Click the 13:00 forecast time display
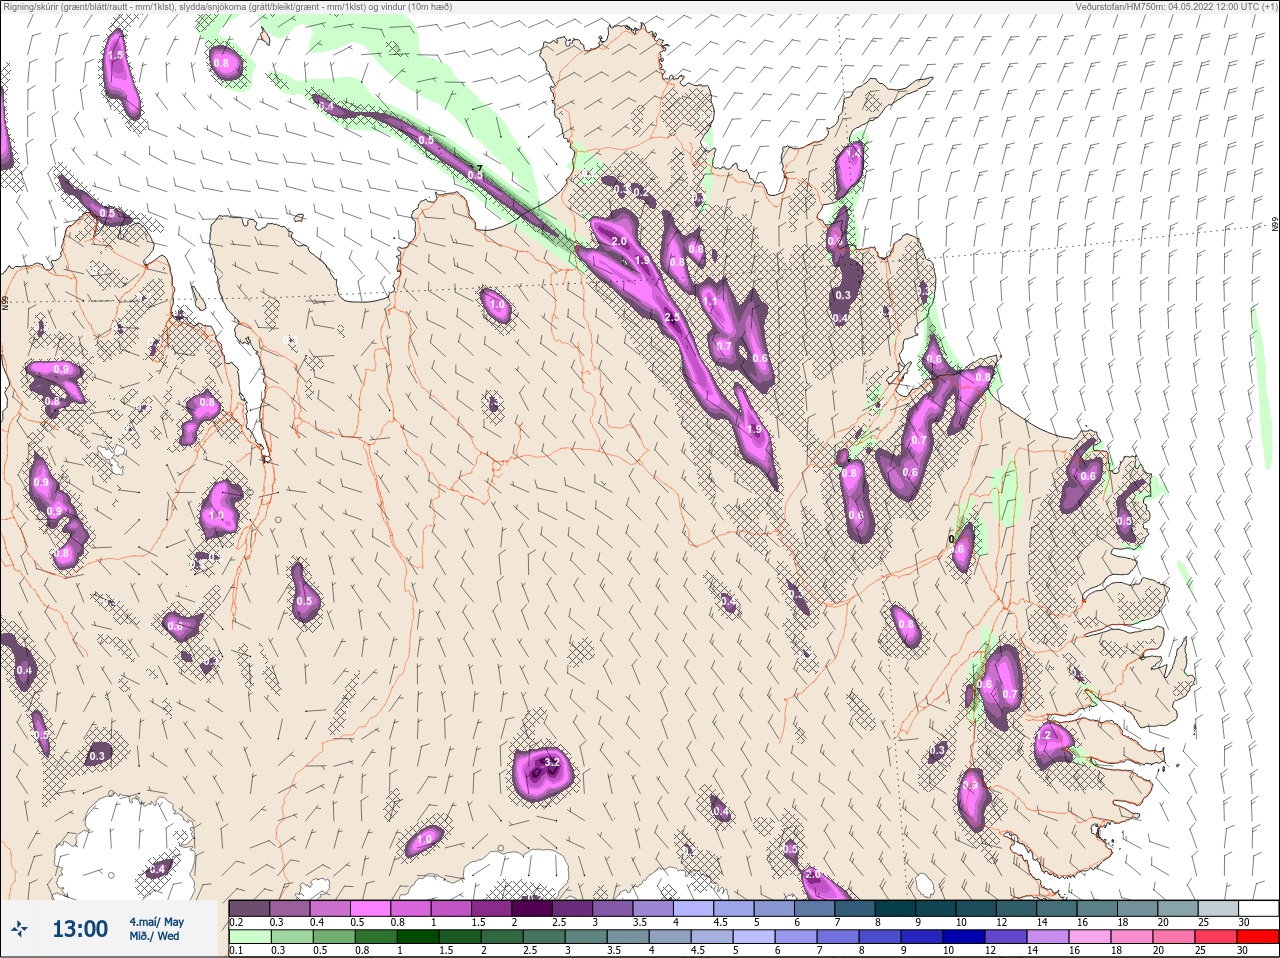This screenshot has height=958, width=1280. [x=80, y=929]
